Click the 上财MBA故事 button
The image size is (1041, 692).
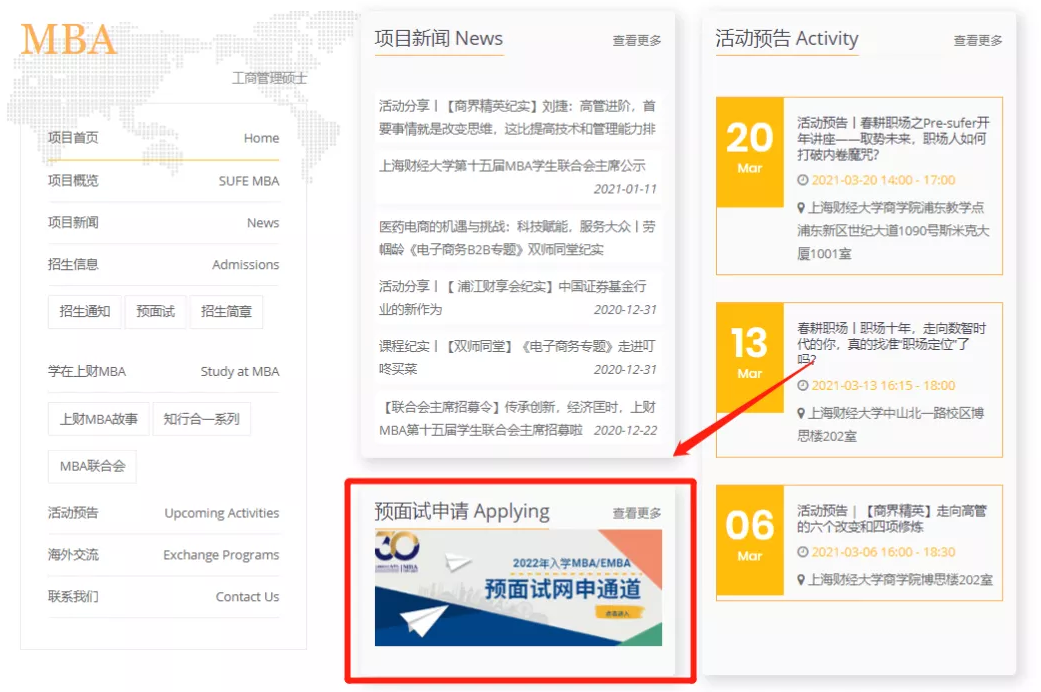[x=98, y=419]
